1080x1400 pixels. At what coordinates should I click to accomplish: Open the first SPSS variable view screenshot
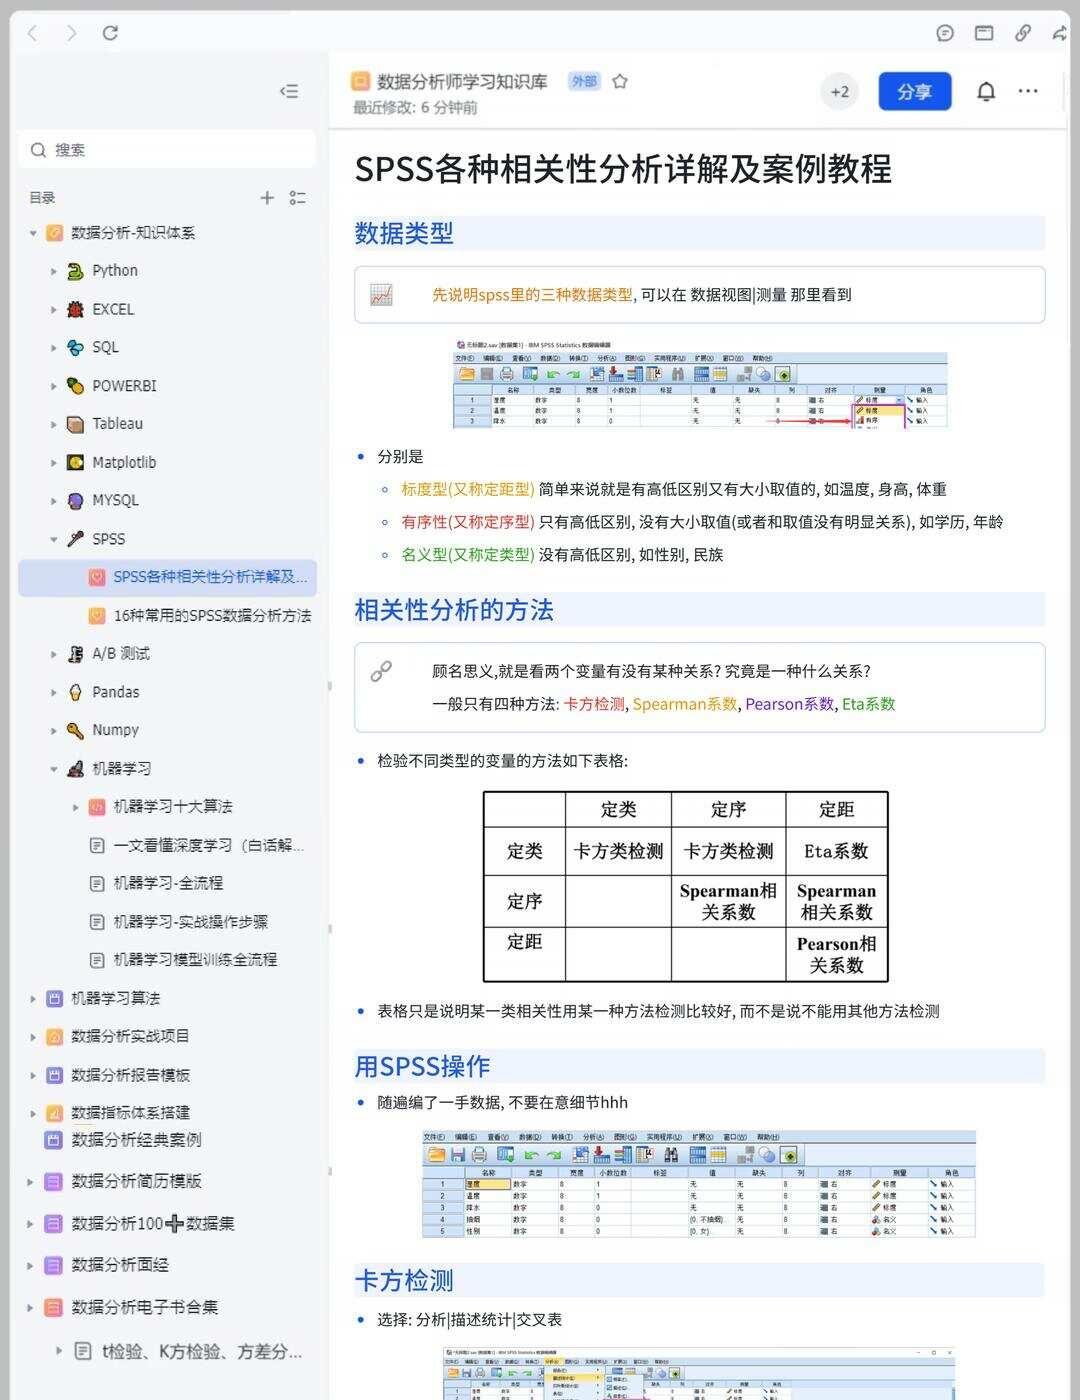coord(700,383)
